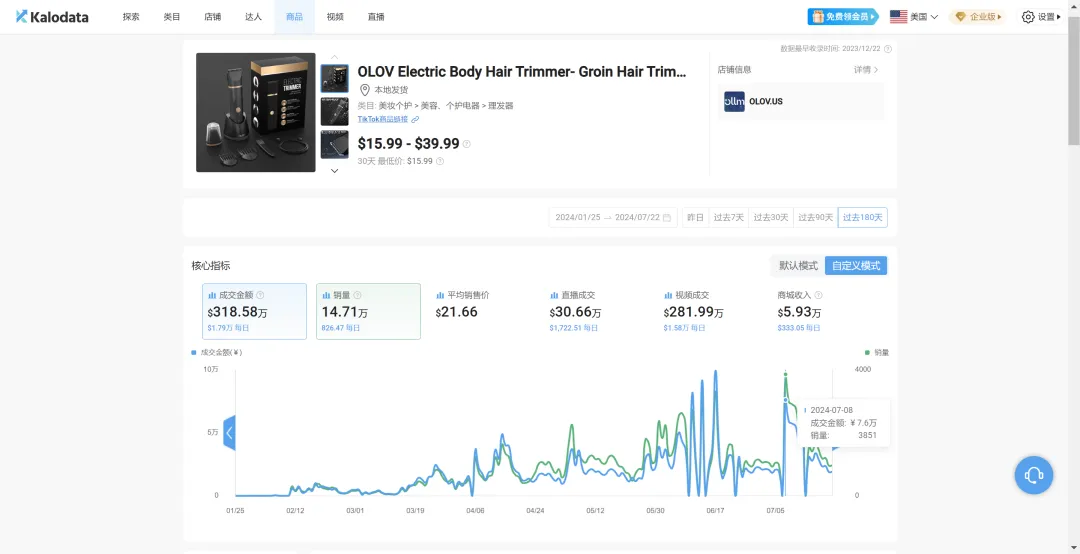The height and width of the screenshot is (554, 1080).
Task: Switch to 自定义模式
Action: point(856,265)
